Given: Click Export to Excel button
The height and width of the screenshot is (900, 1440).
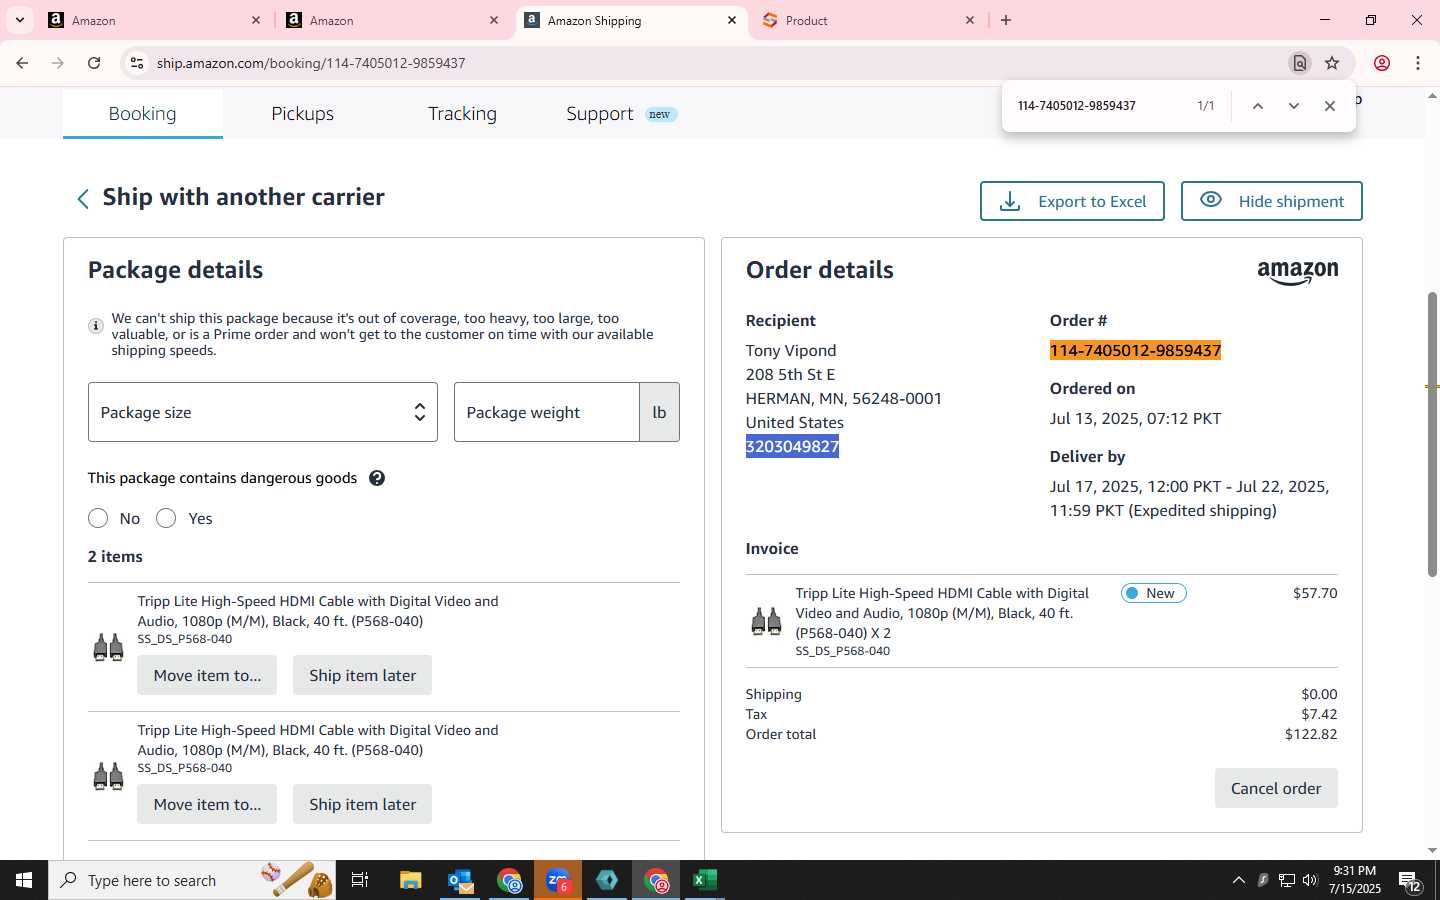Looking at the screenshot, I should click(1072, 201).
